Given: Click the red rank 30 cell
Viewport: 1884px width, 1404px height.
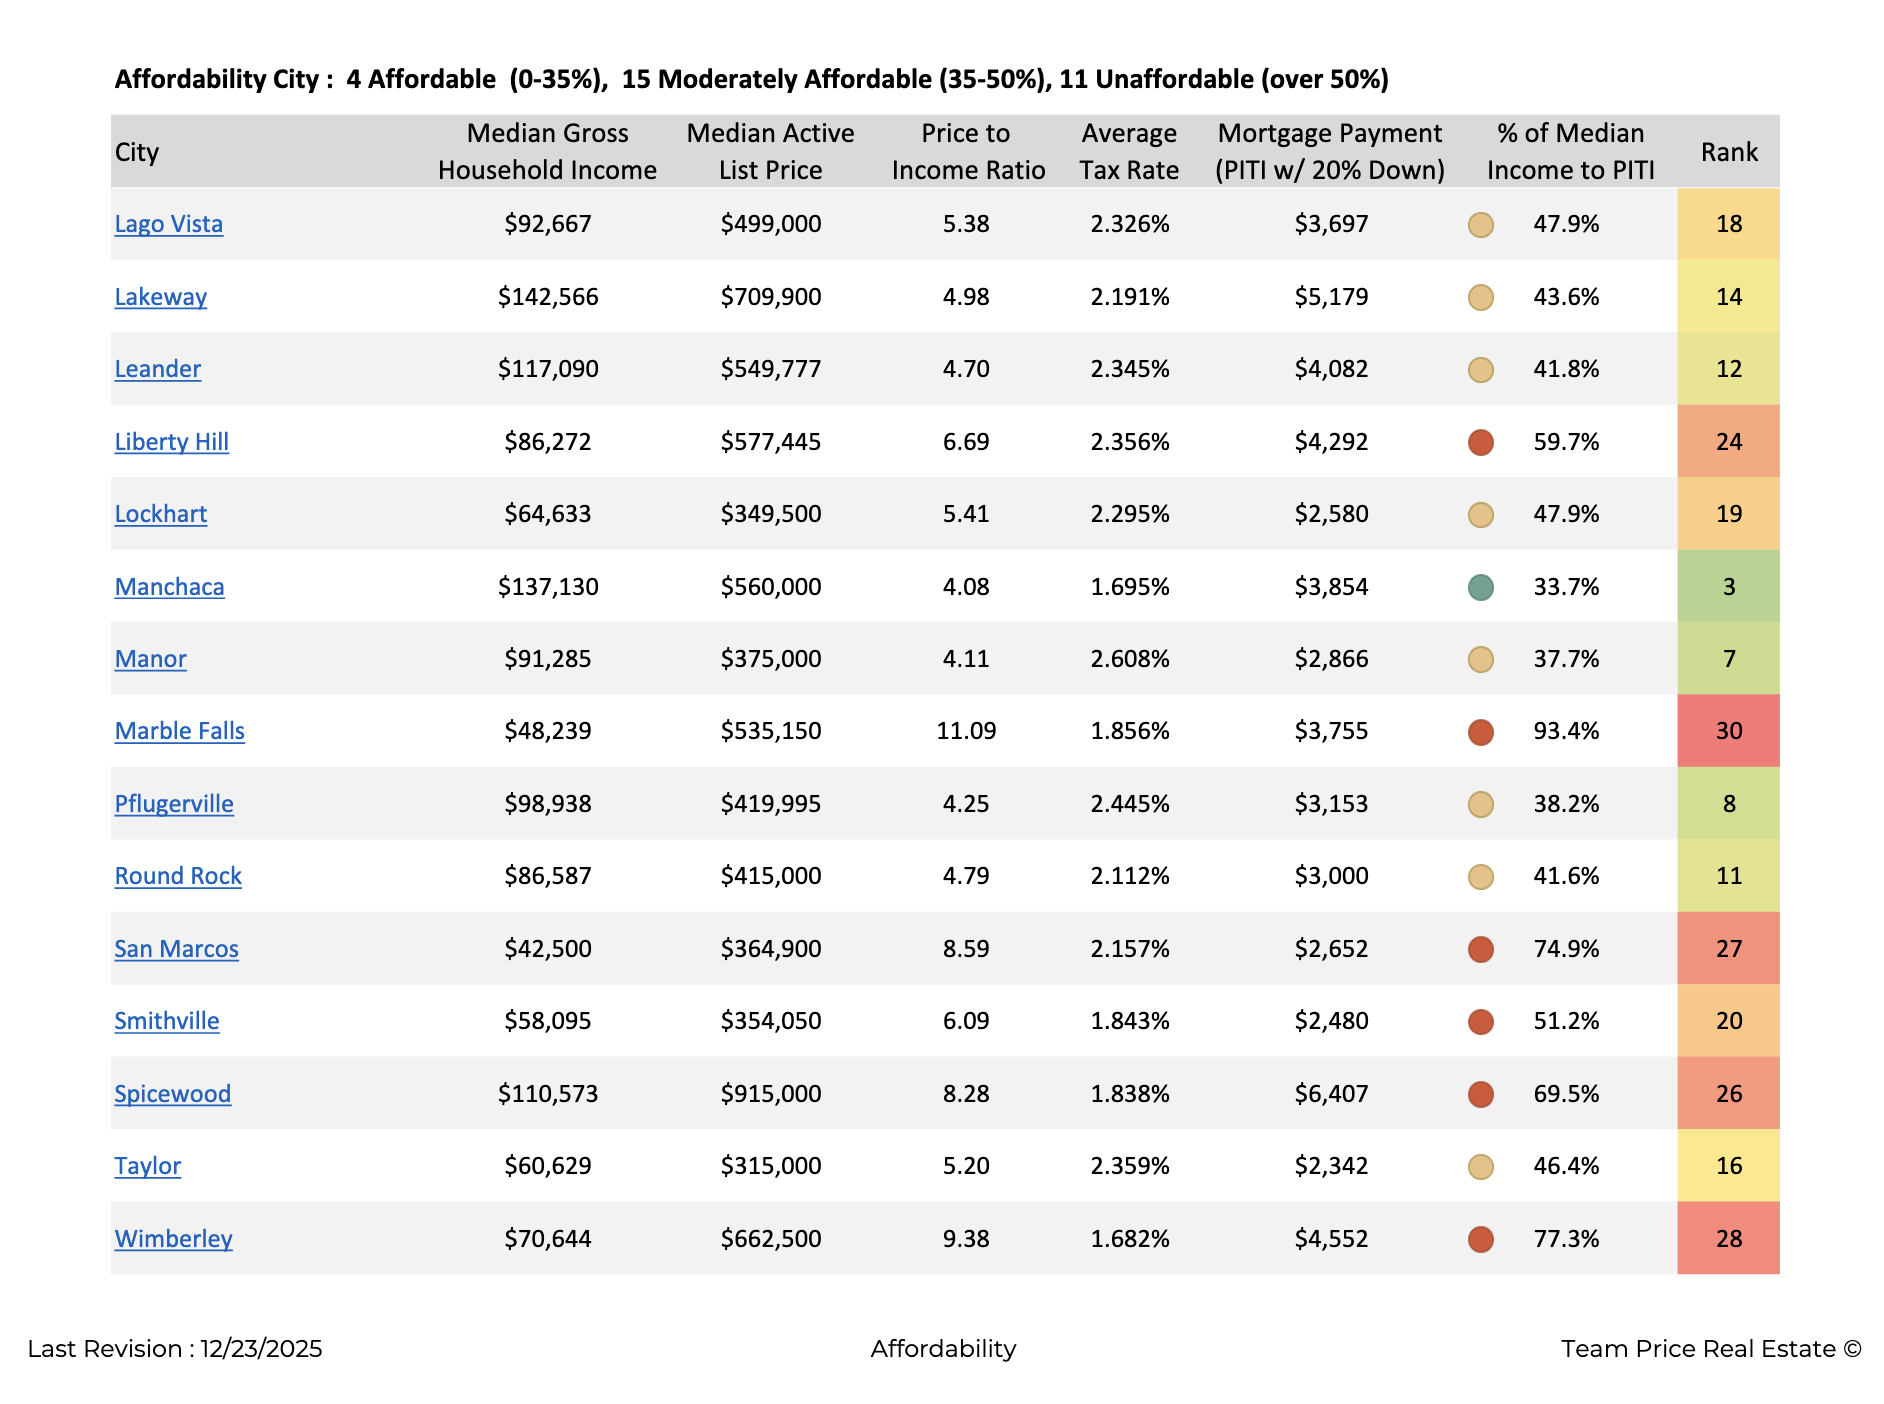Looking at the screenshot, I should [x=1728, y=731].
